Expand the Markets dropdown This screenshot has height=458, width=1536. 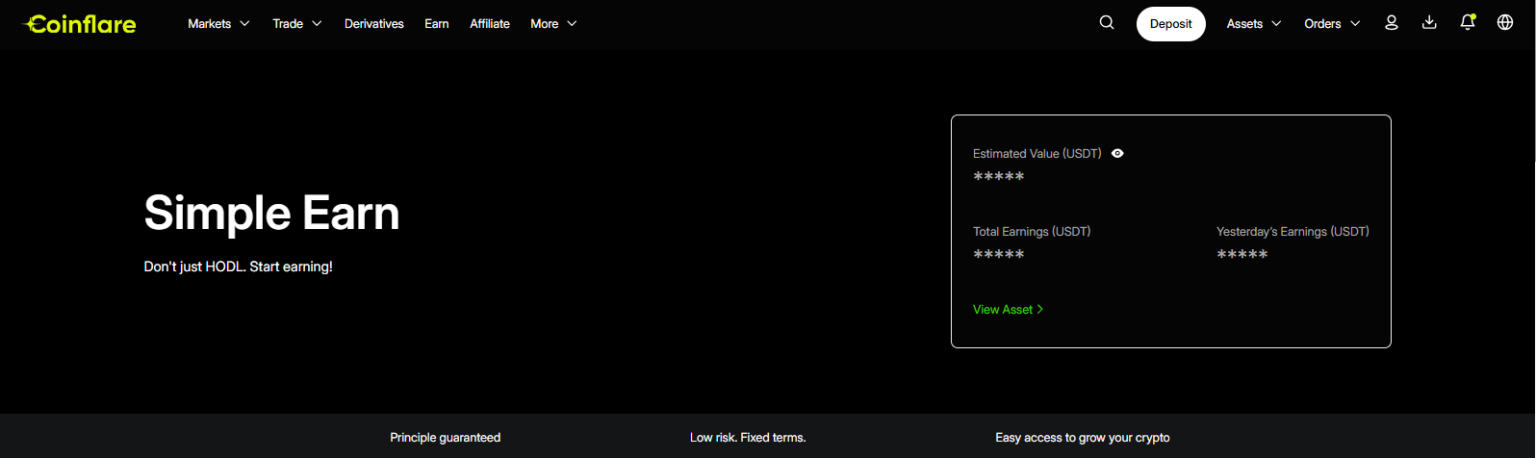tap(218, 24)
